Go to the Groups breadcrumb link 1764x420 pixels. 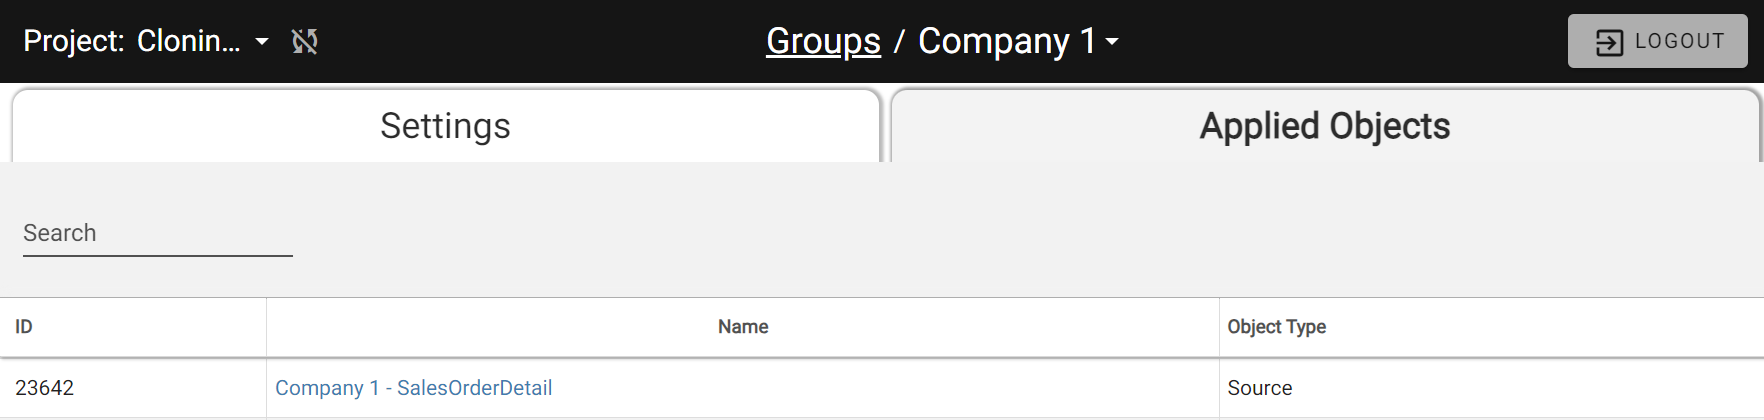[823, 41]
